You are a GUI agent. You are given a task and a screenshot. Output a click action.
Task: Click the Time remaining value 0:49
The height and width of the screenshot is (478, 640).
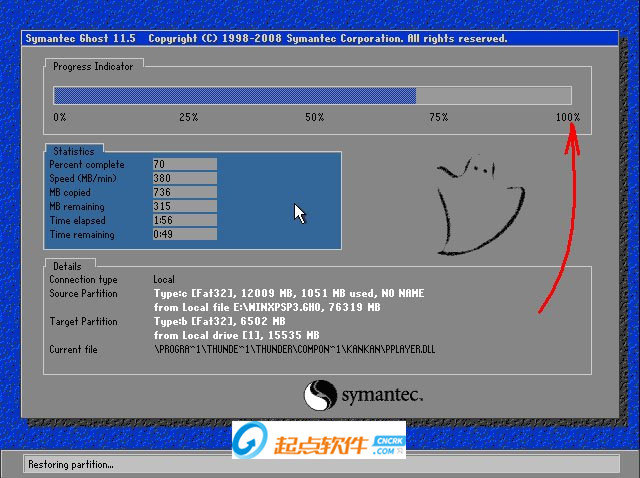click(185, 234)
